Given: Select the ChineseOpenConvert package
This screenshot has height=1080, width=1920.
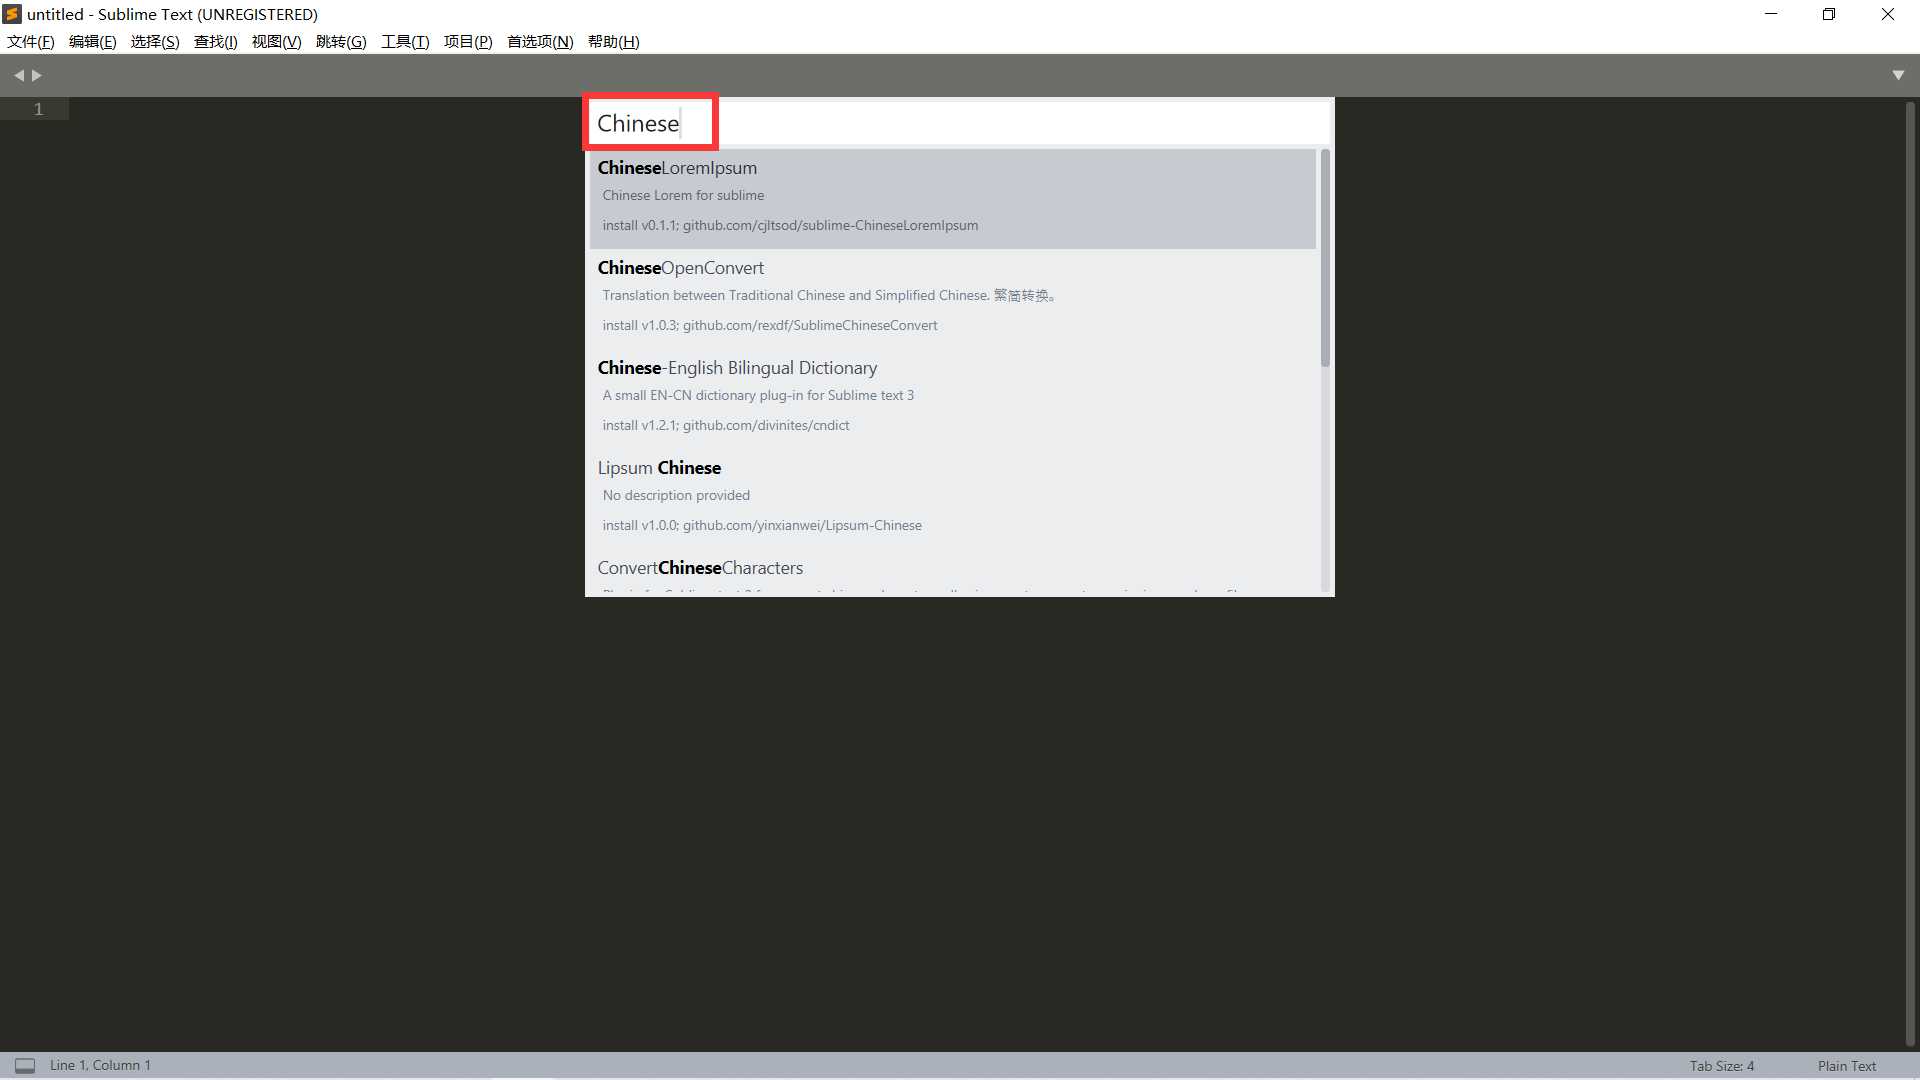Looking at the screenshot, I should [x=952, y=298].
